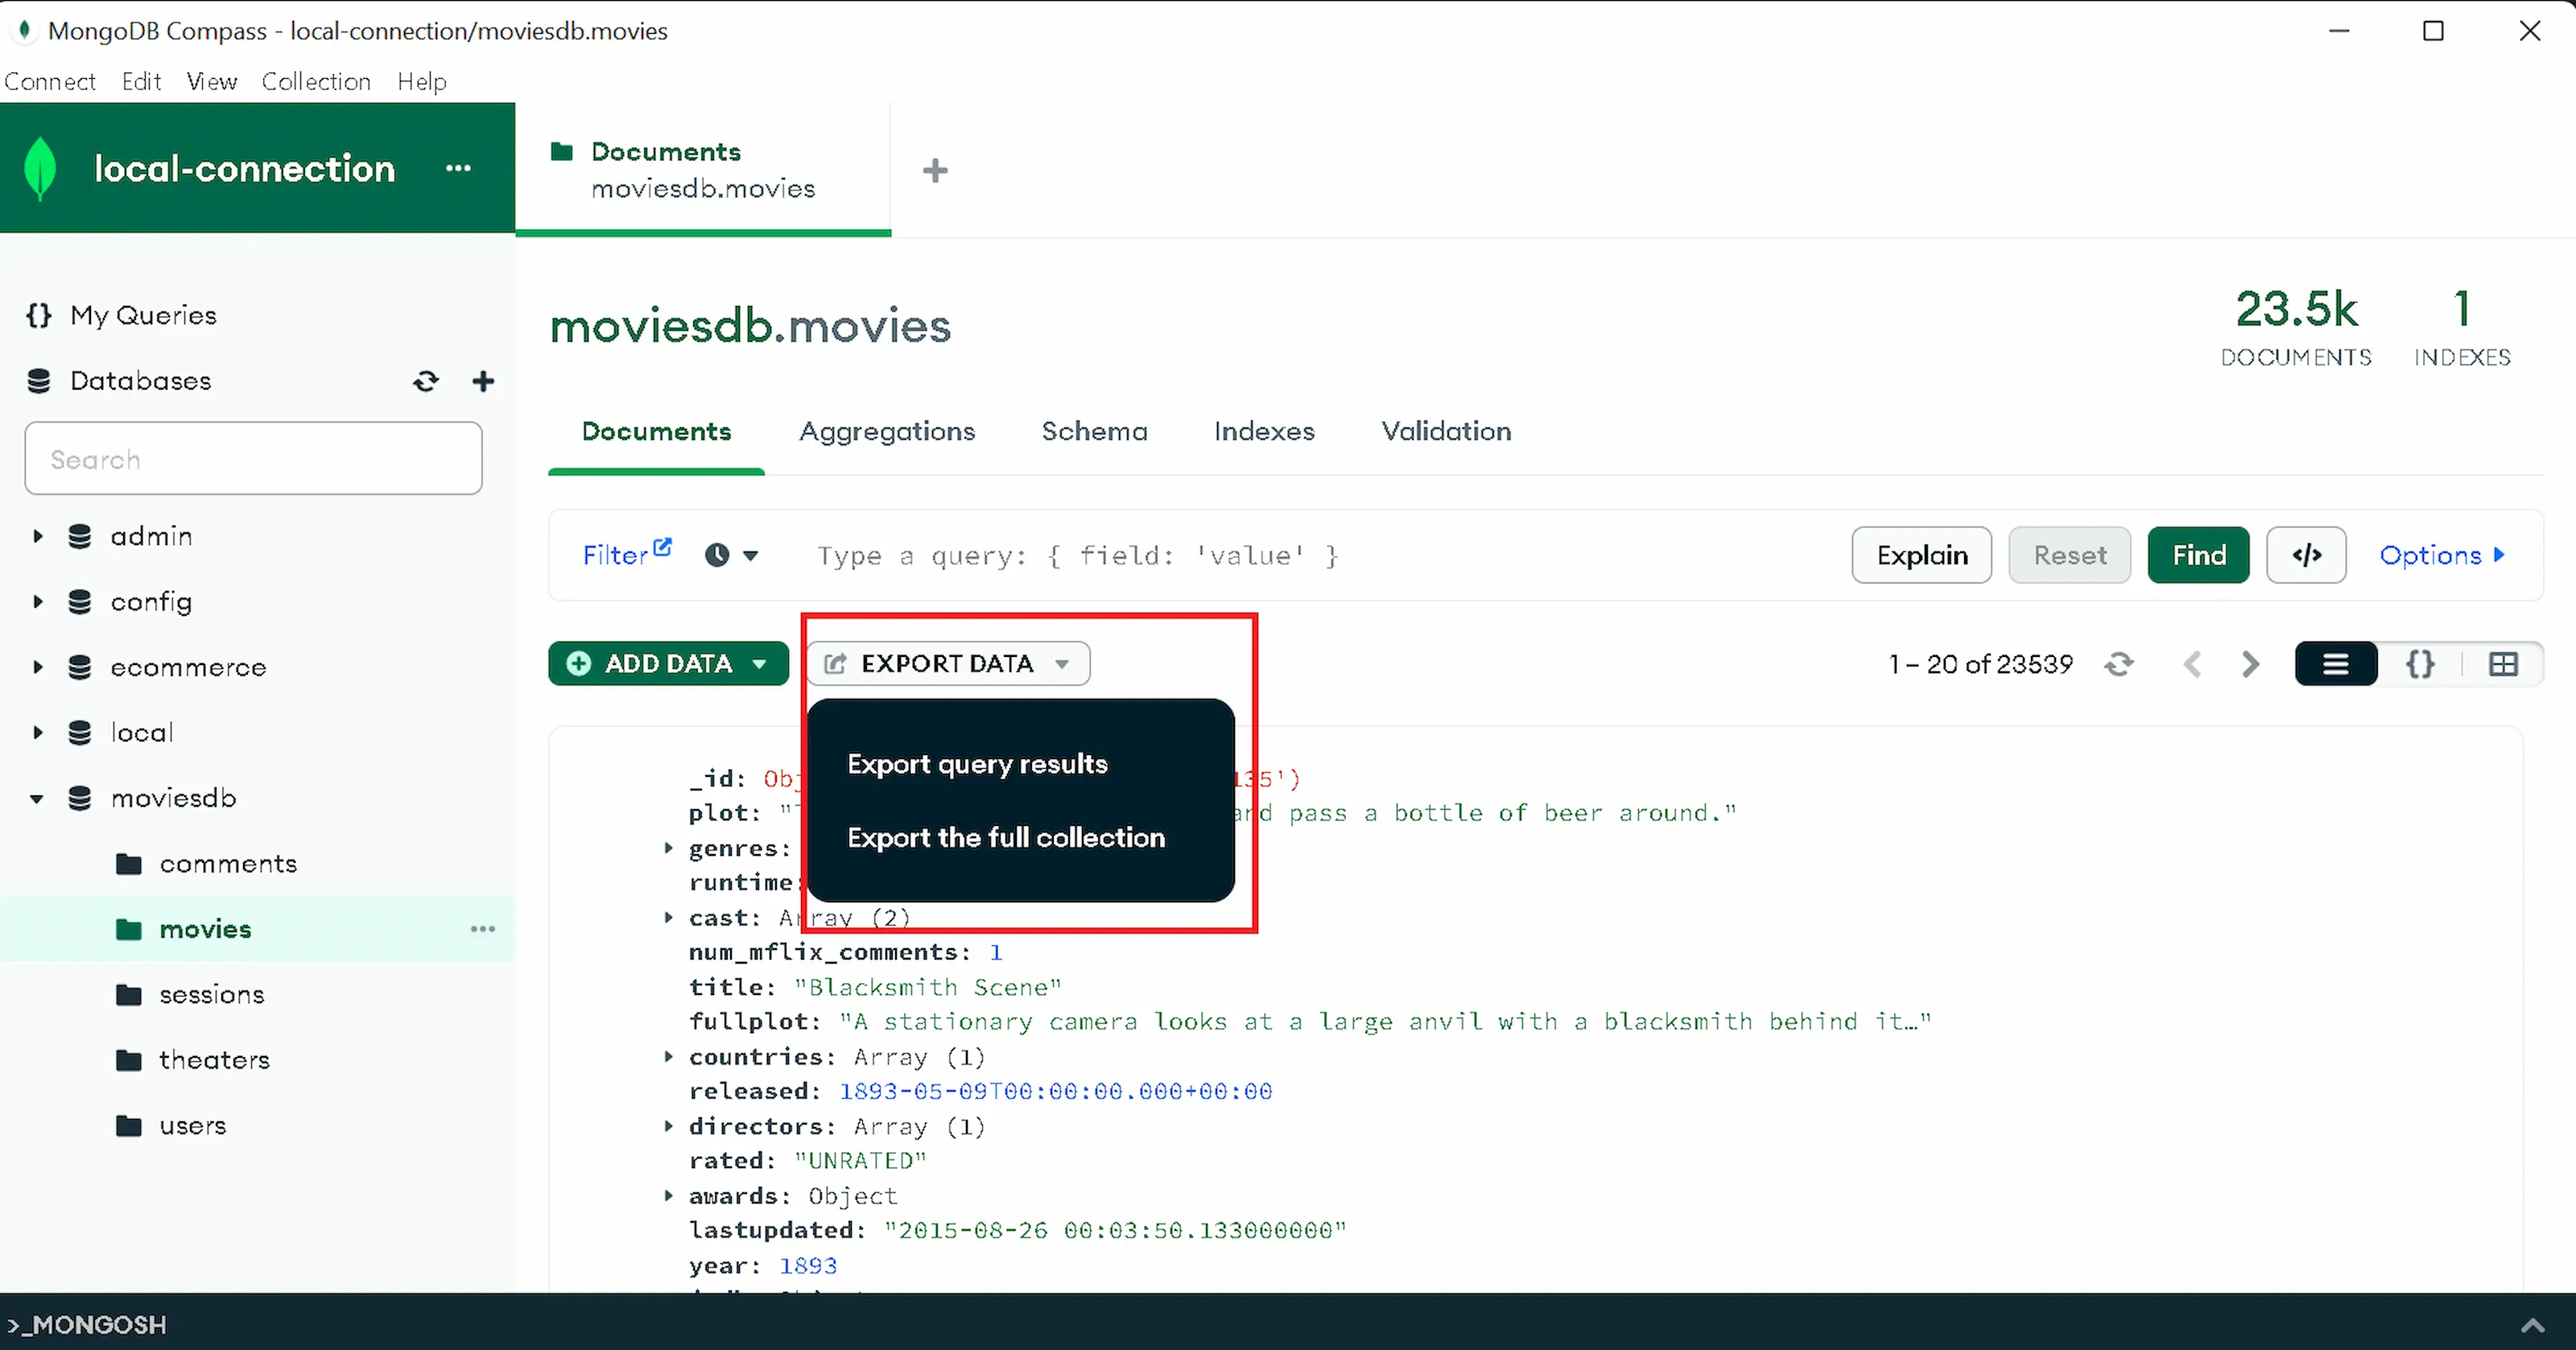This screenshot has height=1350, width=2576.
Task: Switch to the Aggregations tab
Action: pos(887,431)
